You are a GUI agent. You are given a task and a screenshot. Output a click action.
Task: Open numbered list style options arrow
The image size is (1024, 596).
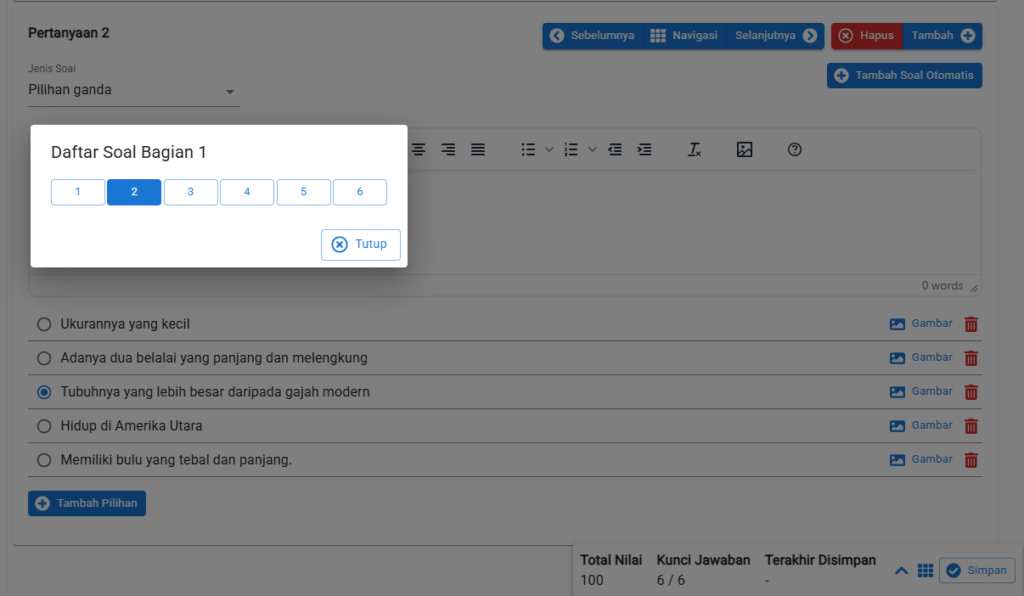592,149
